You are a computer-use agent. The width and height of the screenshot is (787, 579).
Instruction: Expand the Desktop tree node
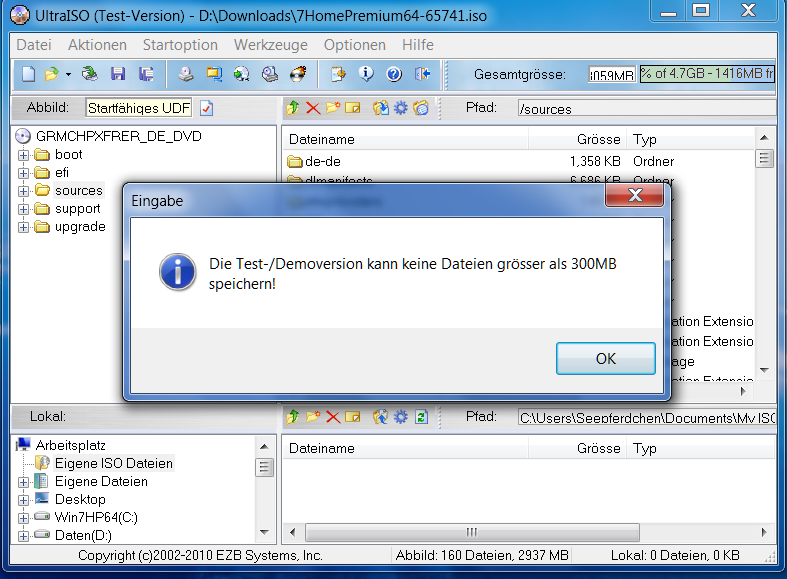[23, 500]
